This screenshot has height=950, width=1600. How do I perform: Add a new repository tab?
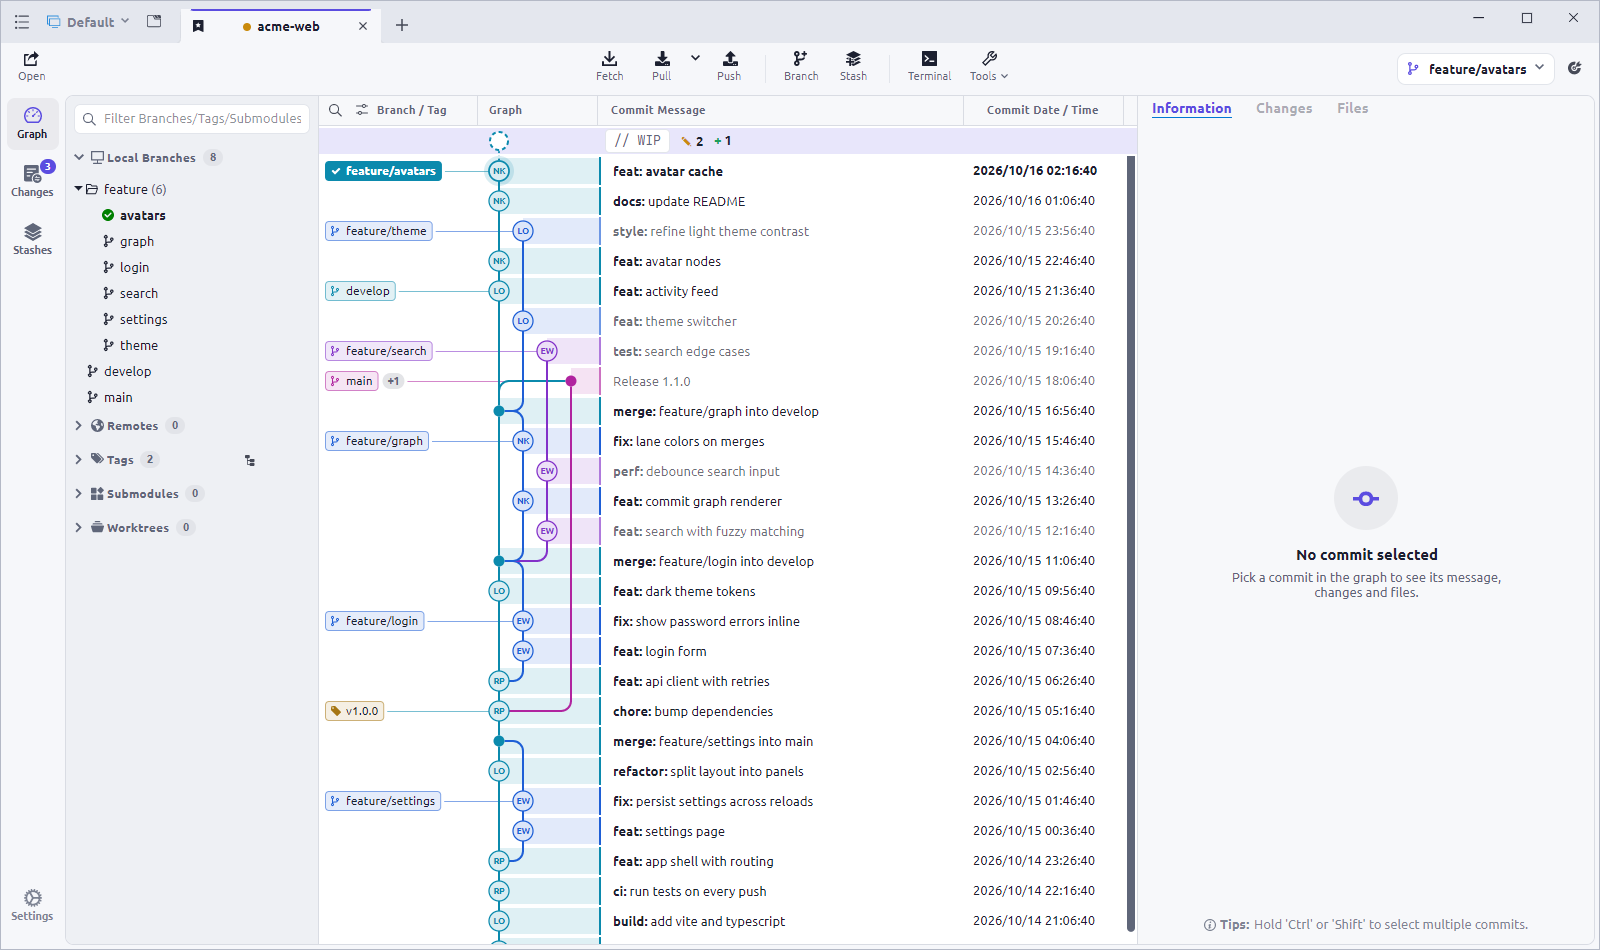click(402, 25)
